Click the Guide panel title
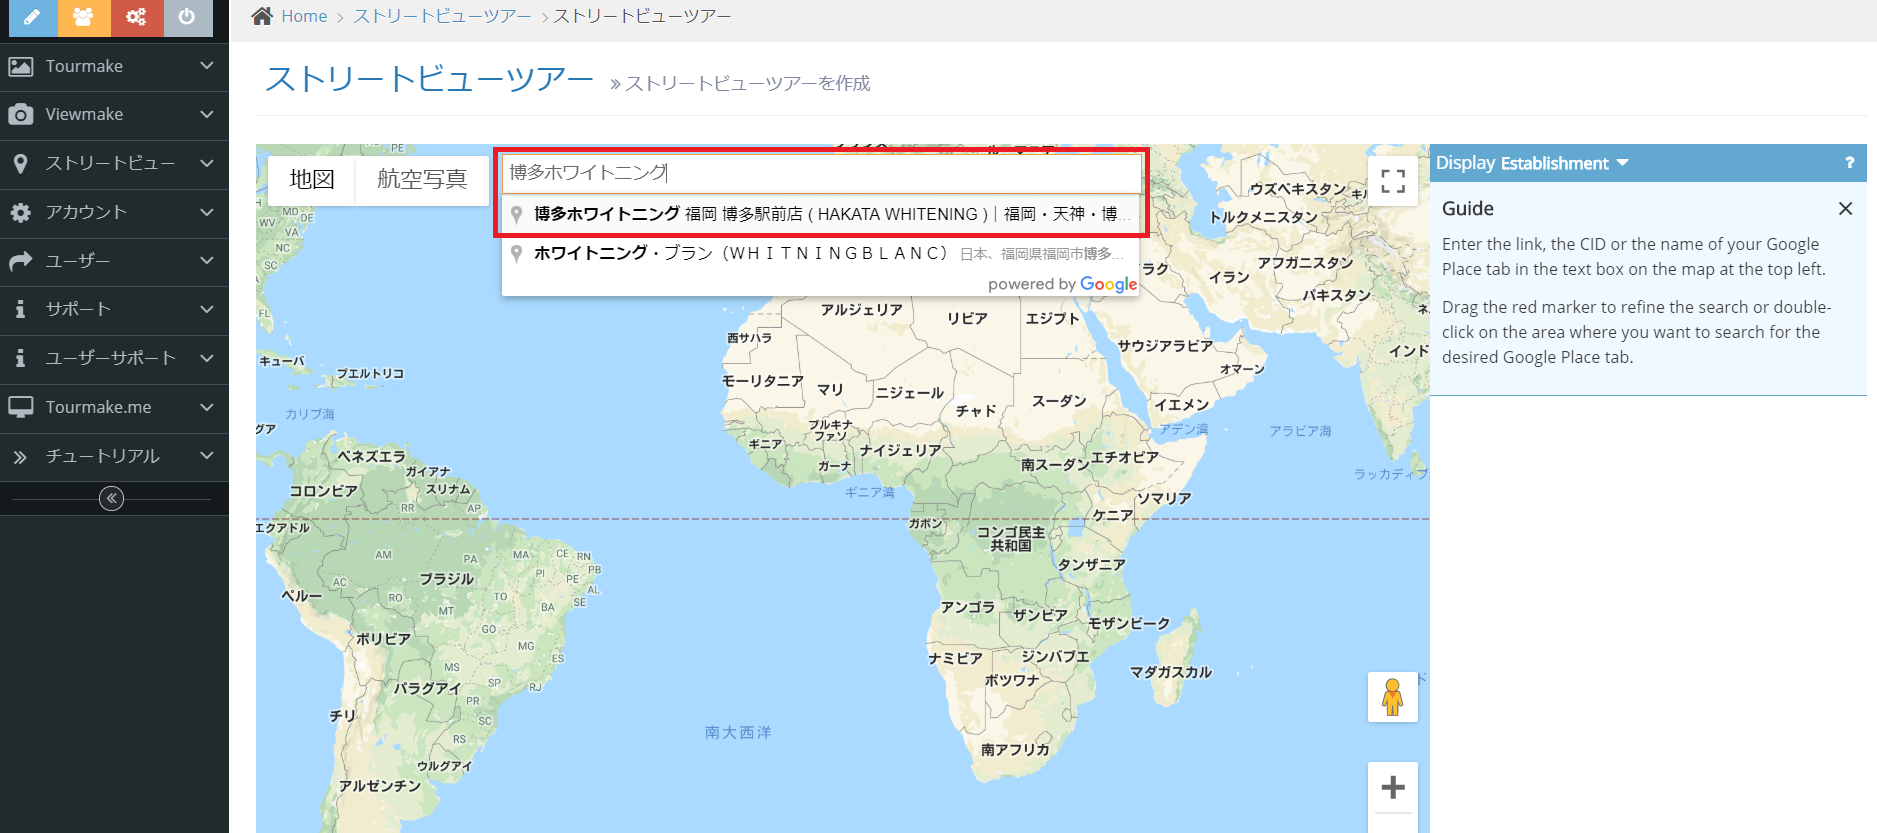1877x833 pixels. click(1467, 208)
